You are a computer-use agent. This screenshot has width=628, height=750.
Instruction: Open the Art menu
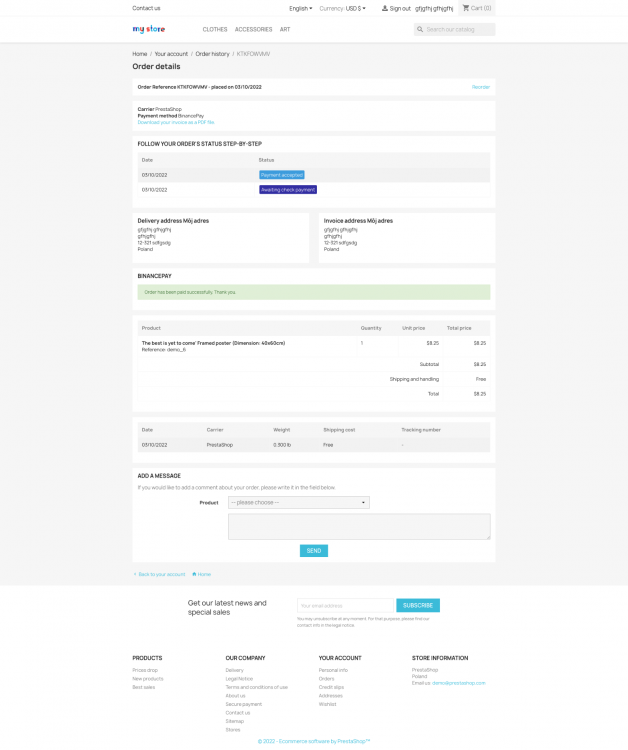285,30
